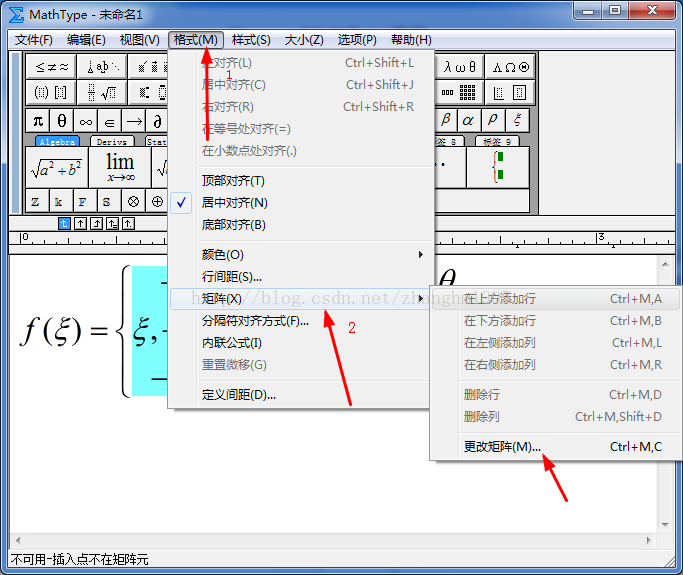
Task: Insert the blackboard Z symbol
Action: click(x=37, y=201)
